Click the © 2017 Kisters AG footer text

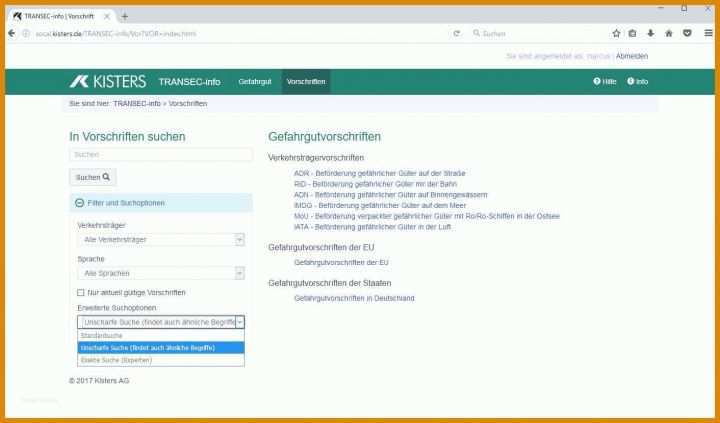(99, 381)
